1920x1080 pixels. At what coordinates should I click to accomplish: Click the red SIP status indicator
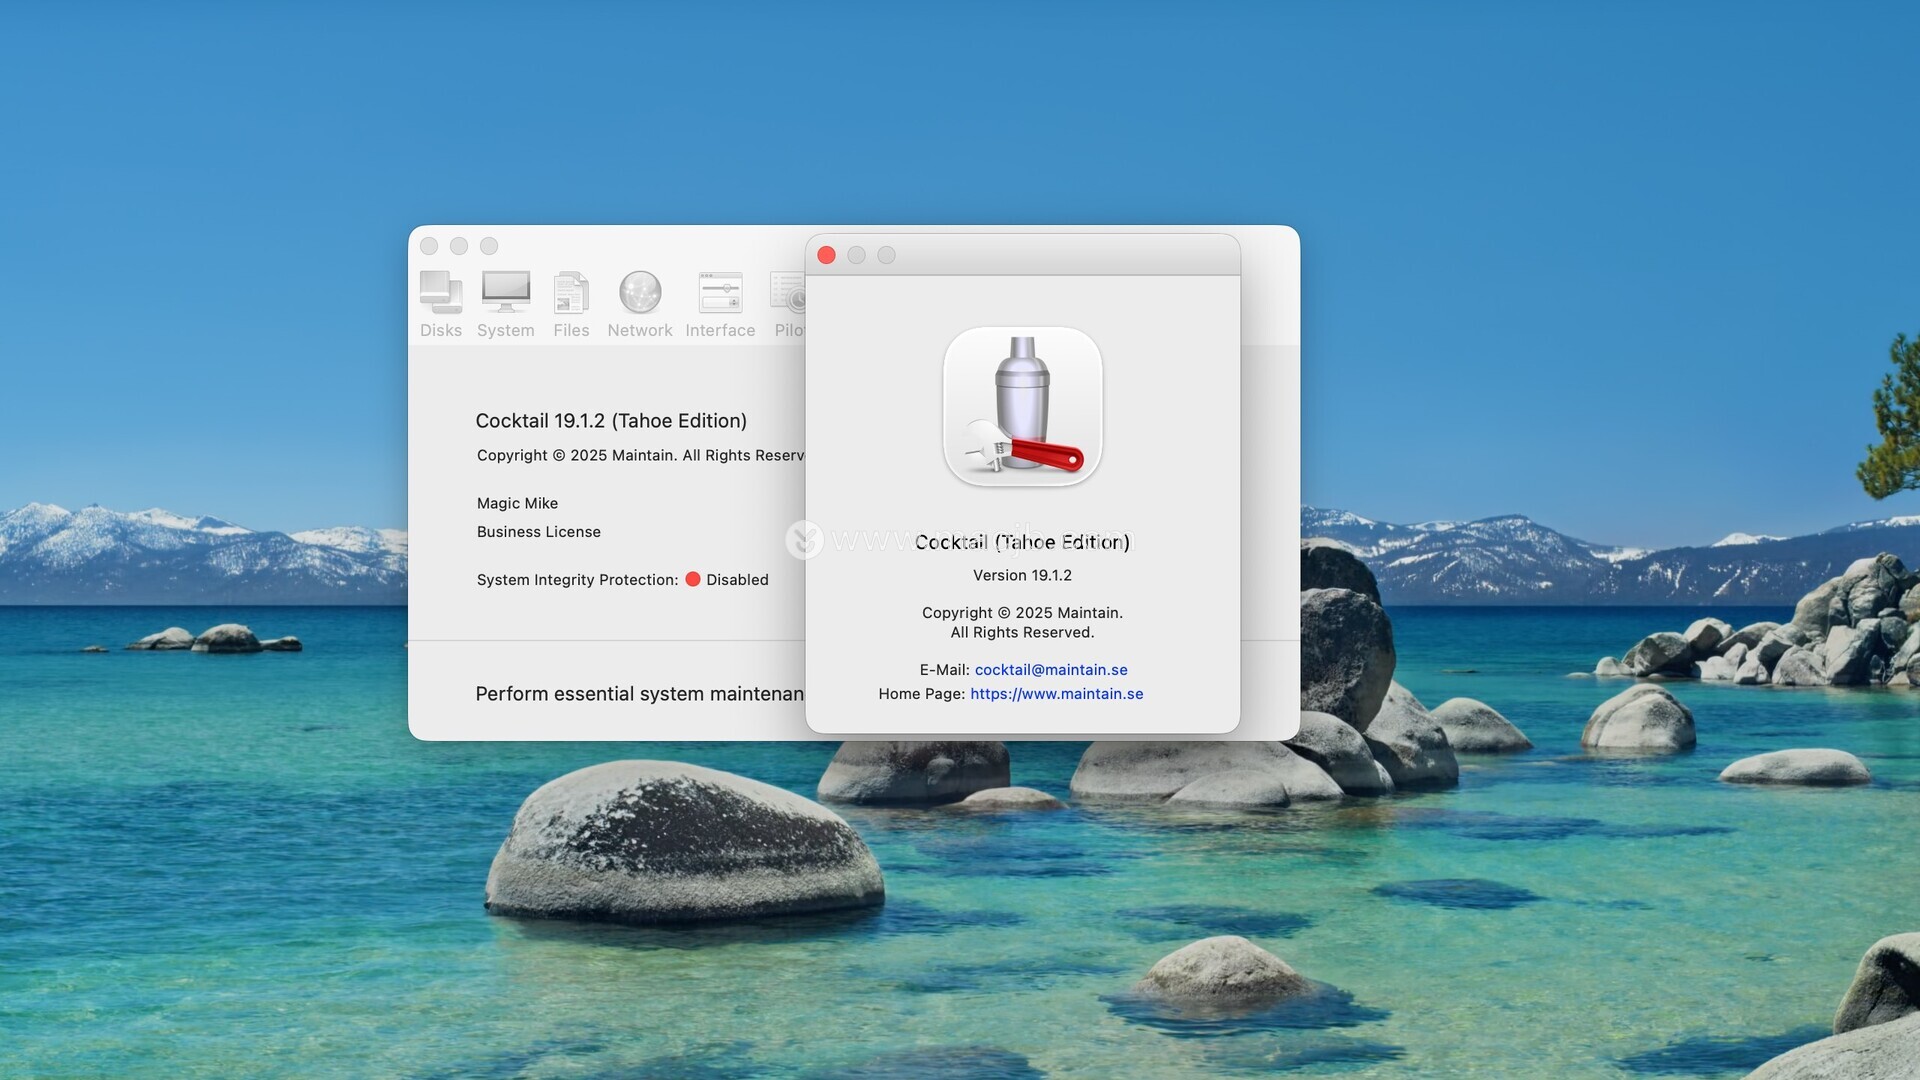(693, 579)
